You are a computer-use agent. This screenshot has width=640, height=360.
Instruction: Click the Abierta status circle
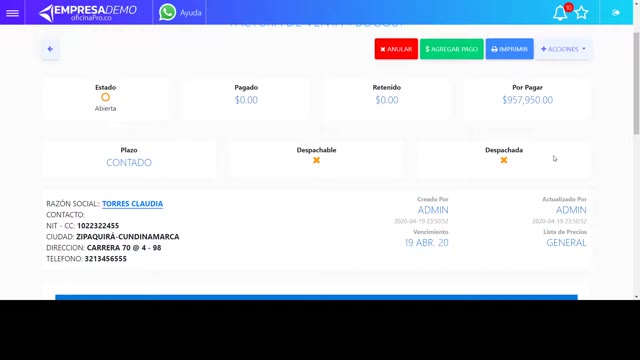(x=105, y=97)
